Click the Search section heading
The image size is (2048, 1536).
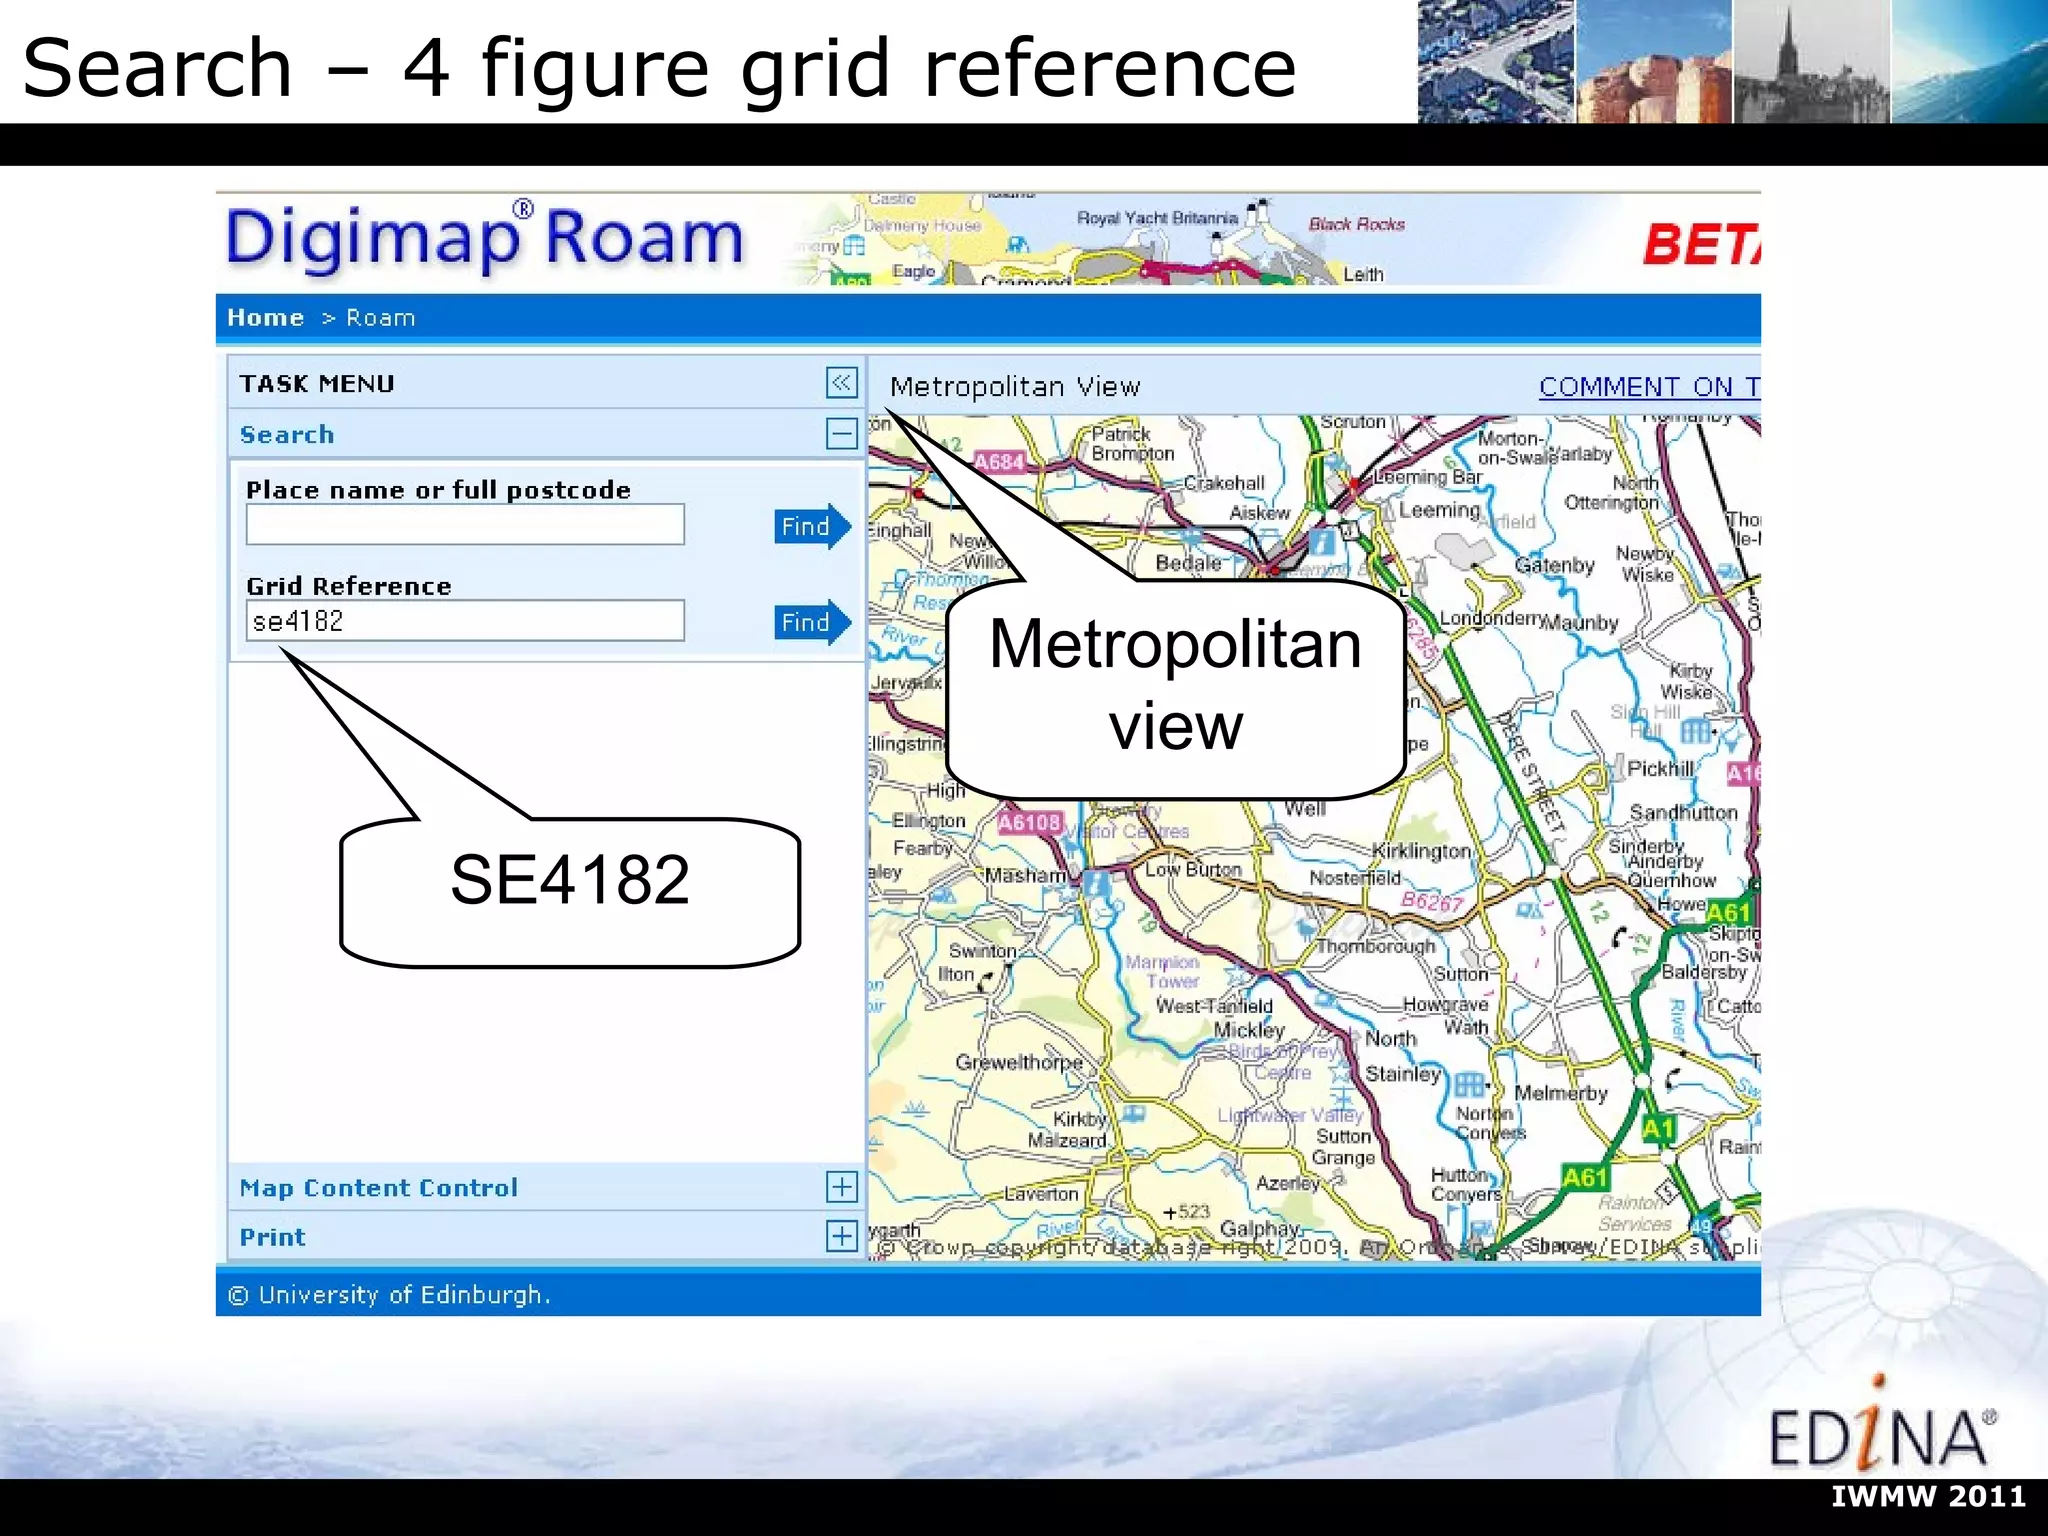click(x=287, y=435)
